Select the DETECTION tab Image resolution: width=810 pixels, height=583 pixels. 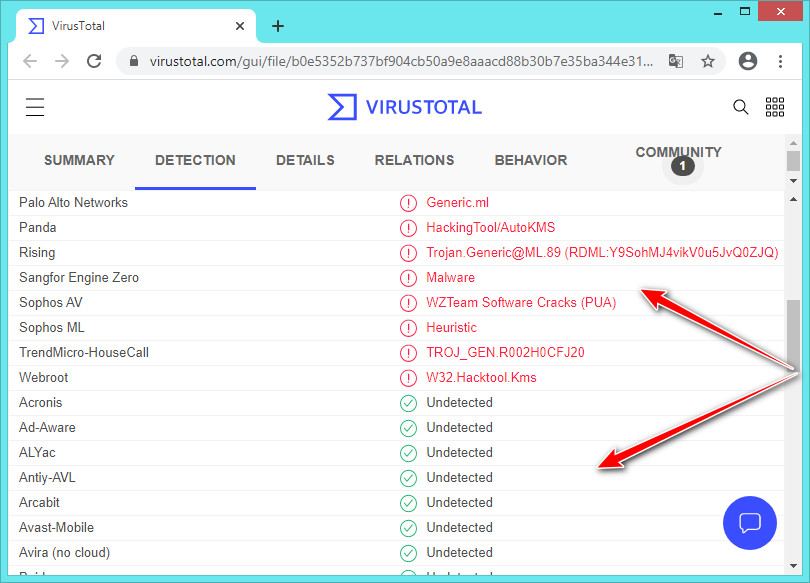pos(195,160)
